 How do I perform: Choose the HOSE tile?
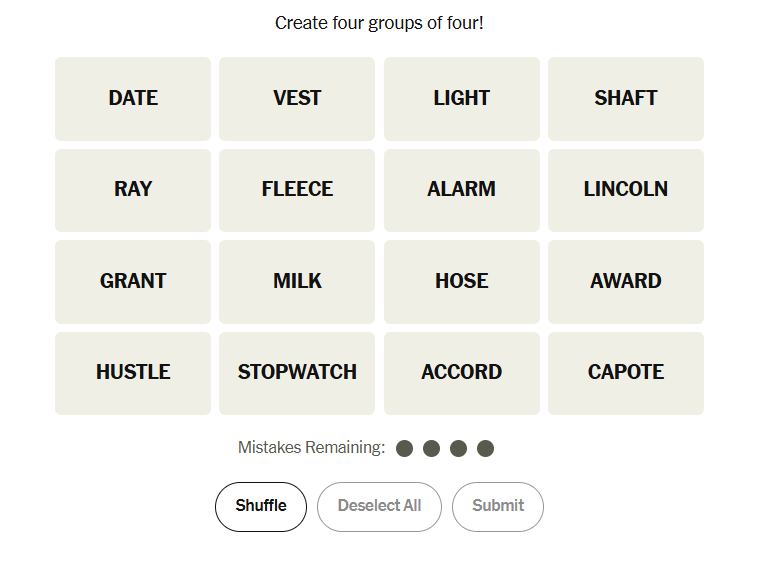click(x=461, y=281)
